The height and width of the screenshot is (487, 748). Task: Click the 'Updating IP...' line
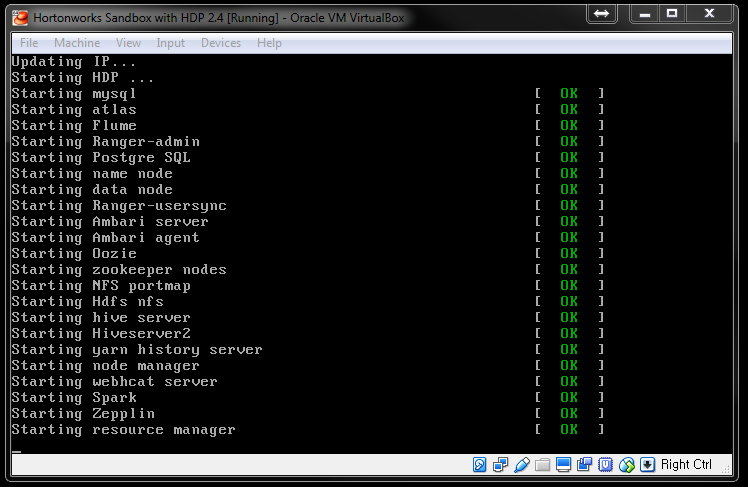(73, 62)
